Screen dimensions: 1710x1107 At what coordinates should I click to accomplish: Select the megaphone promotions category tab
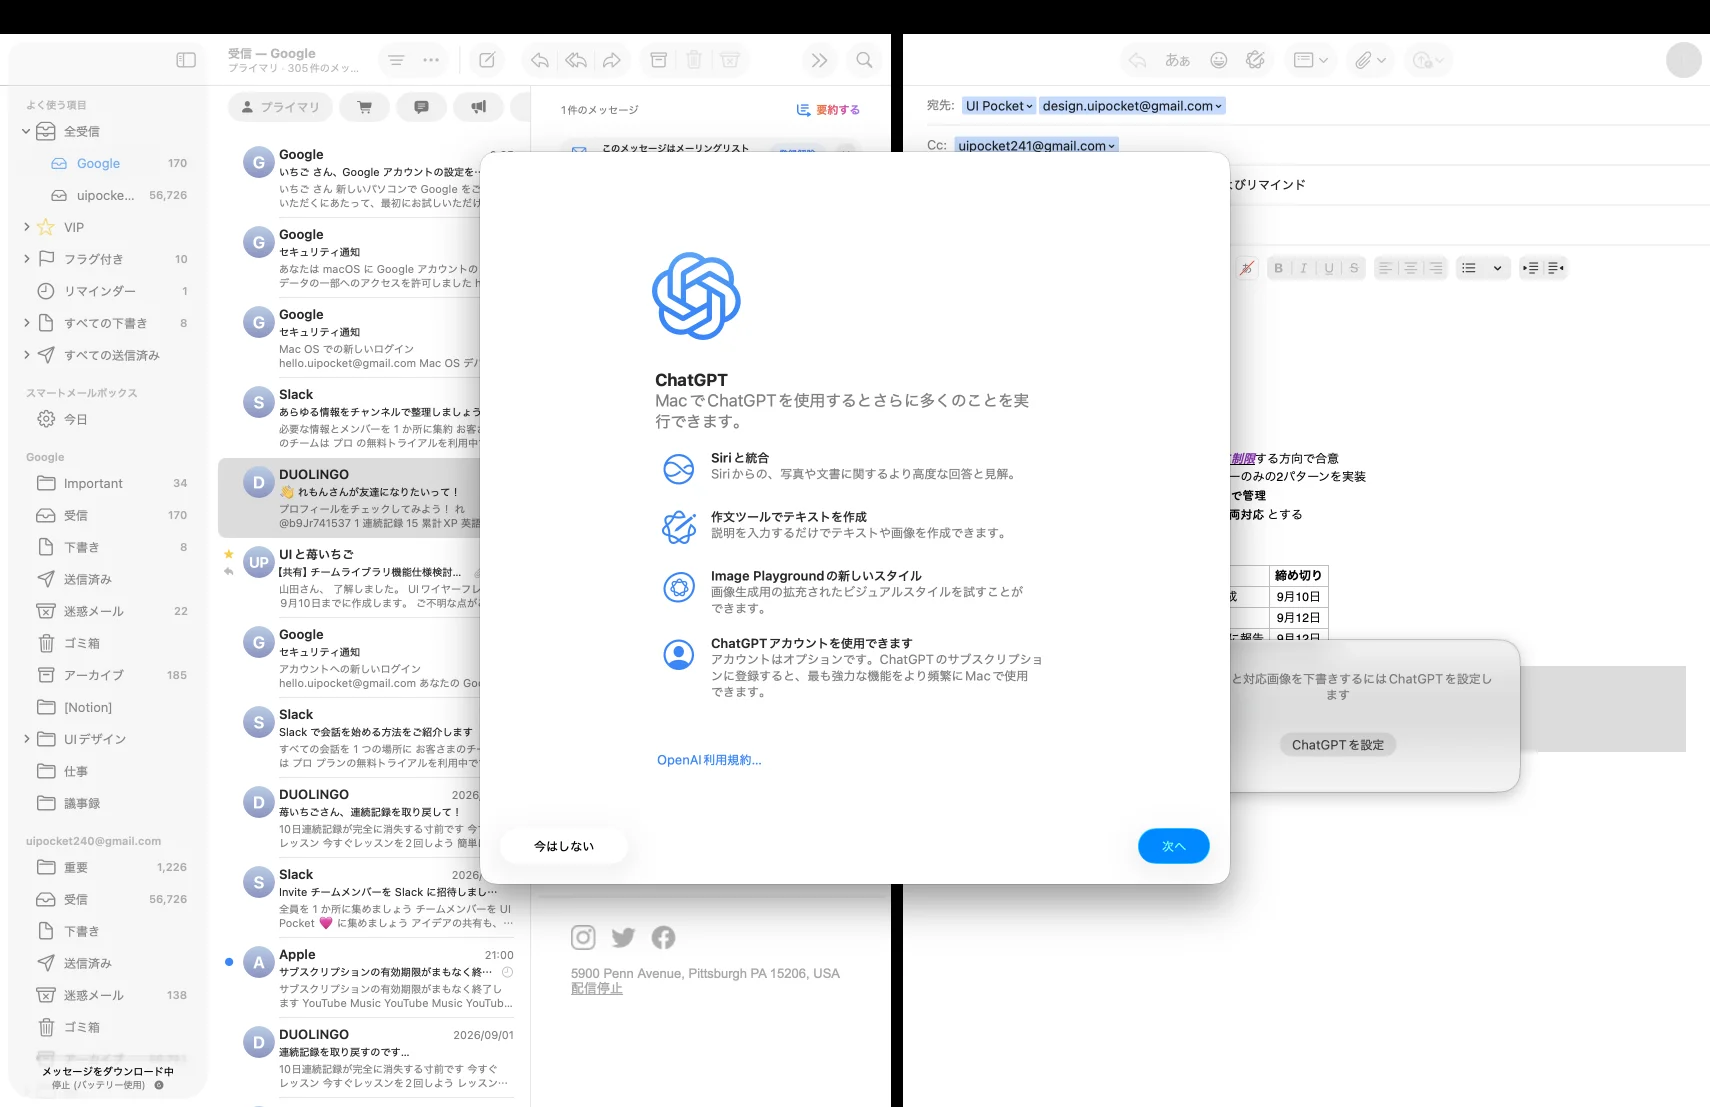pyautogui.click(x=479, y=107)
